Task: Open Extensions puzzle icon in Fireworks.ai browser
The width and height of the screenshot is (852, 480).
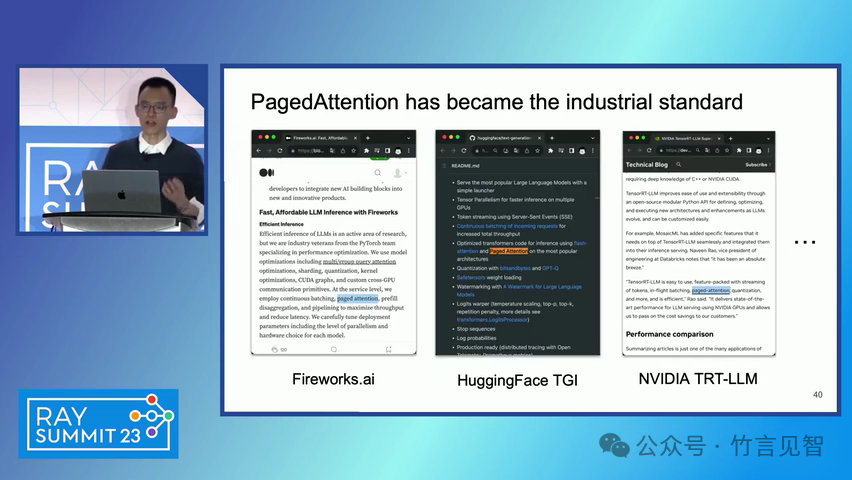Action: tap(366, 151)
